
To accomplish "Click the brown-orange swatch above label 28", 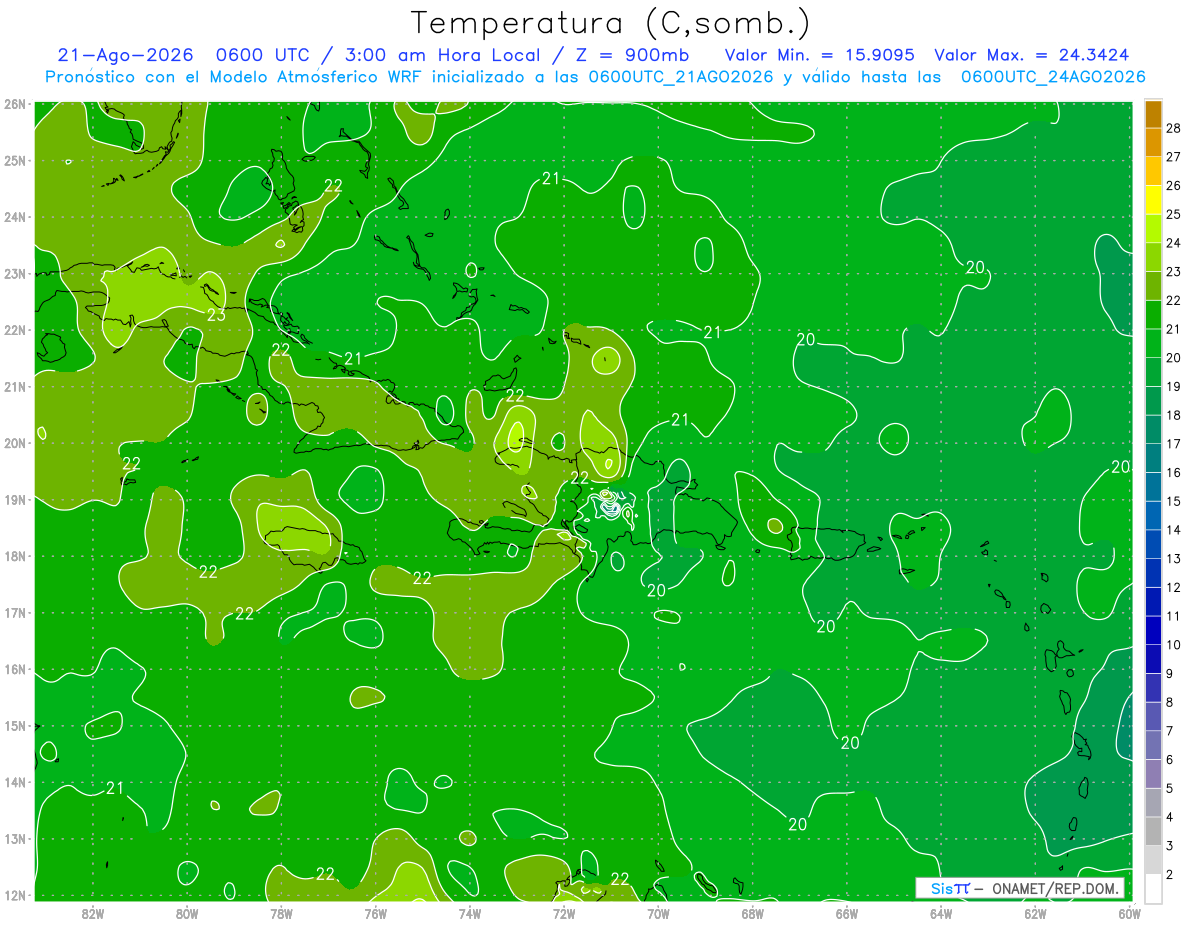I will click(x=1153, y=114).
